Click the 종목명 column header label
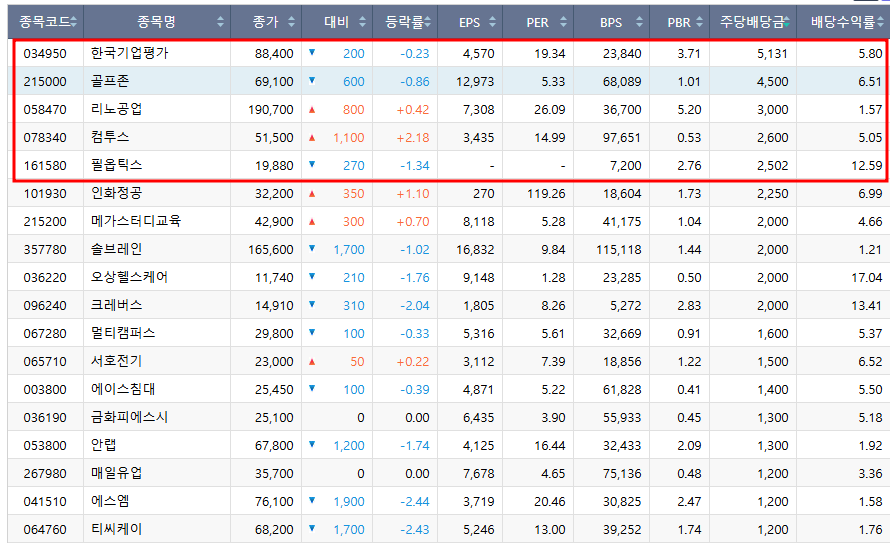The width and height of the screenshot is (890, 543). pyautogui.click(x=156, y=22)
